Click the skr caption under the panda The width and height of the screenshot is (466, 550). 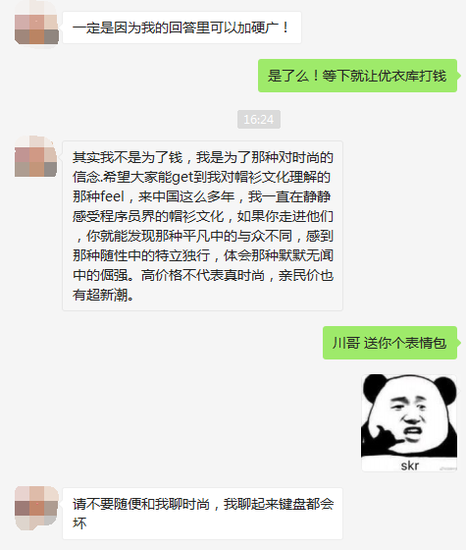click(x=410, y=465)
